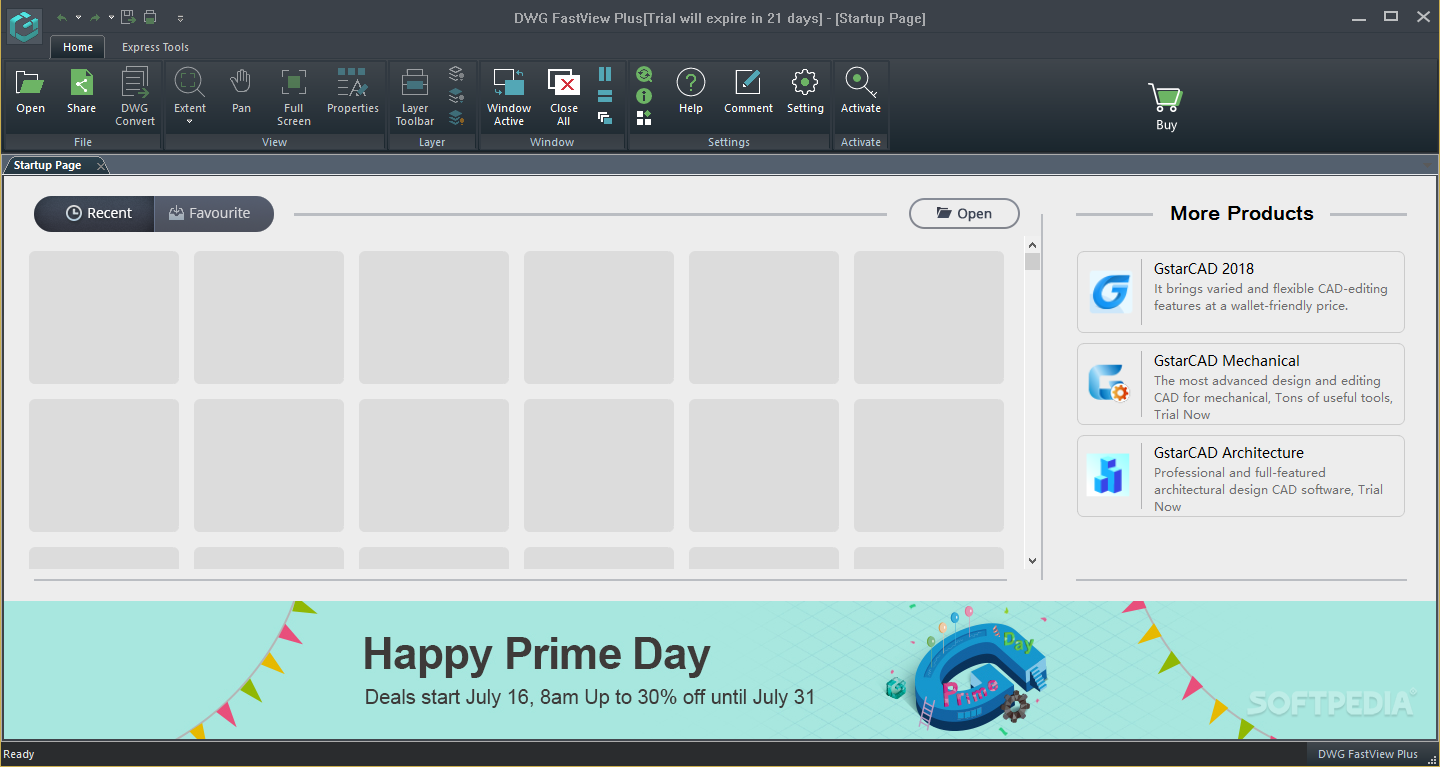Viewport: 1440px width, 767px height.
Task: Click the recent list scrollbar thumb
Action: point(1033,262)
